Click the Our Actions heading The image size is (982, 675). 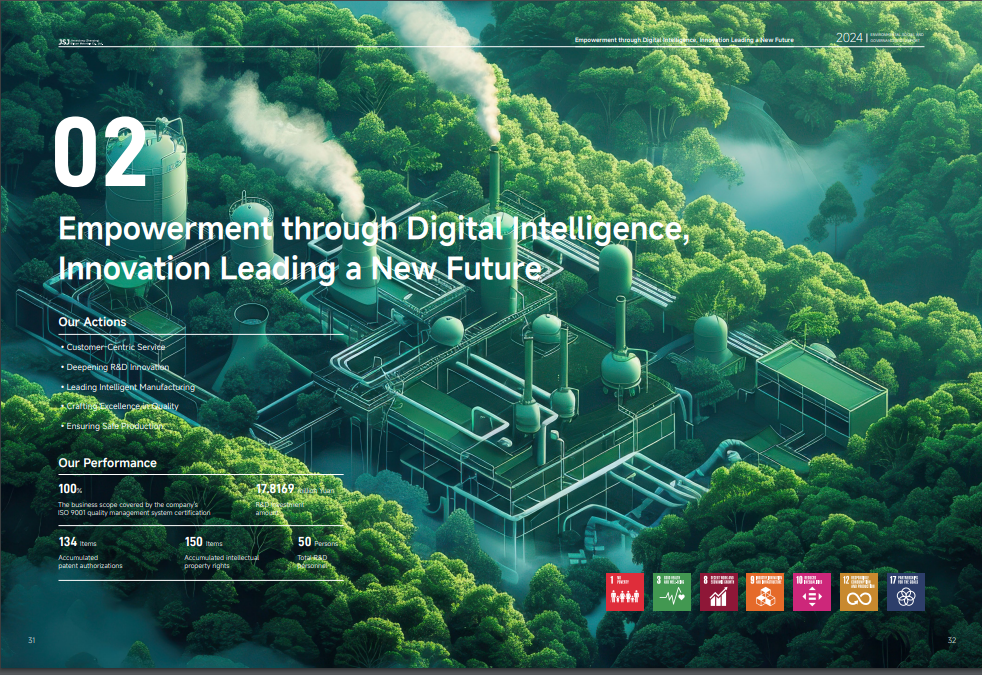tap(92, 322)
